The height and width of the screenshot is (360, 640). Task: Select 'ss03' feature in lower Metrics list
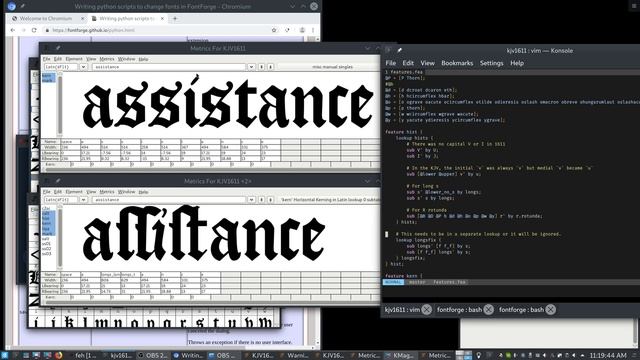pyautogui.click(x=48, y=254)
